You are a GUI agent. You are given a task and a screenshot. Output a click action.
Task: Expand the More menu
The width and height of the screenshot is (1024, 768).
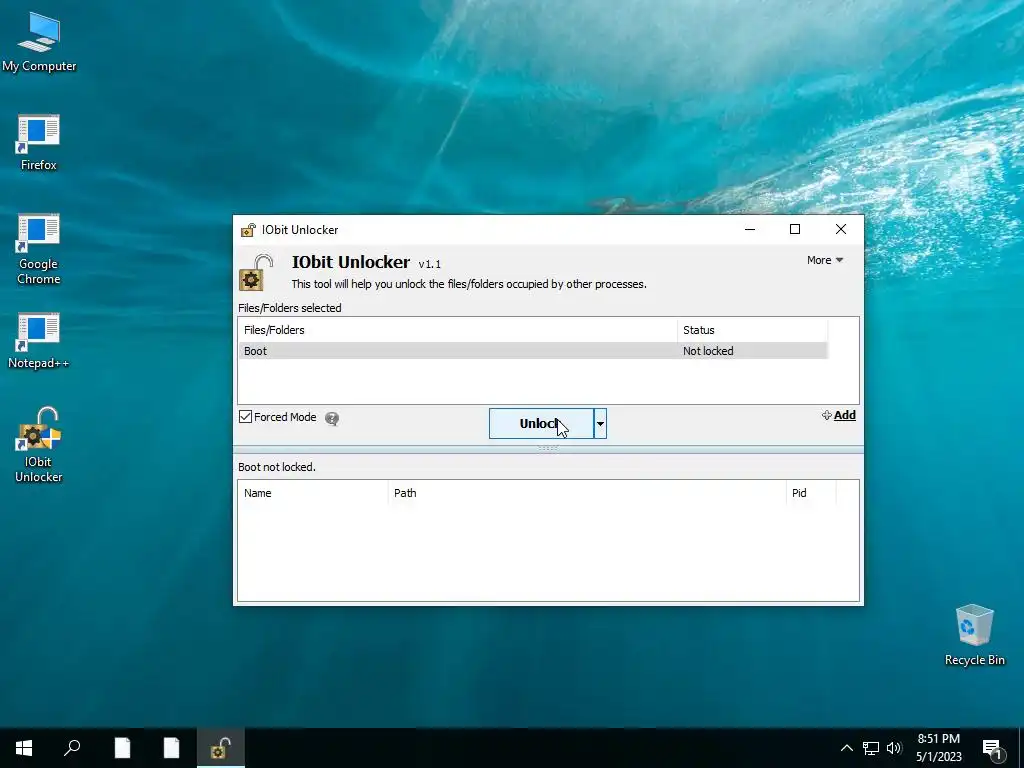(825, 260)
